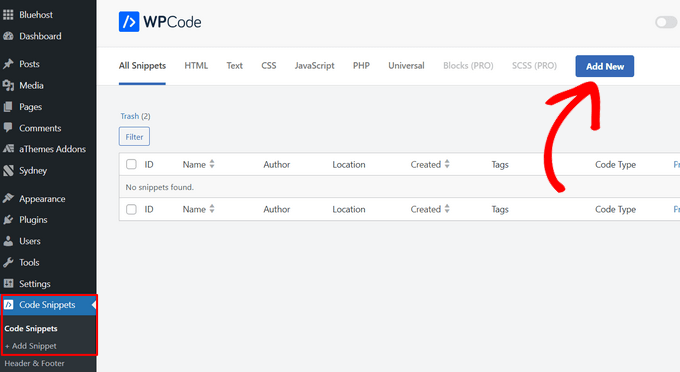Switch to the JavaScript tab
This screenshot has height=372, width=680.
[x=314, y=66]
